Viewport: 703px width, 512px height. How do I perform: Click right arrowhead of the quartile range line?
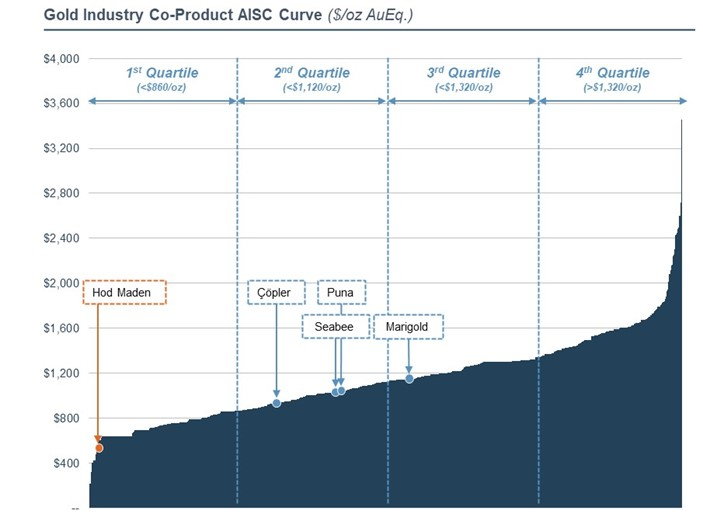pyautogui.click(x=683, y=101)
